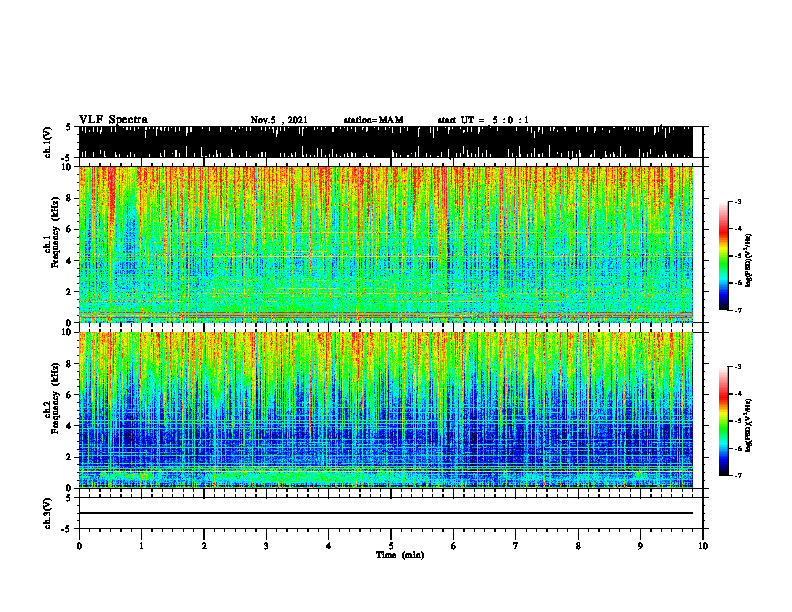Click the "6" kHz tick on the ch.1 axis
This screenshot has width=792, height=612.
pos(69,229)
